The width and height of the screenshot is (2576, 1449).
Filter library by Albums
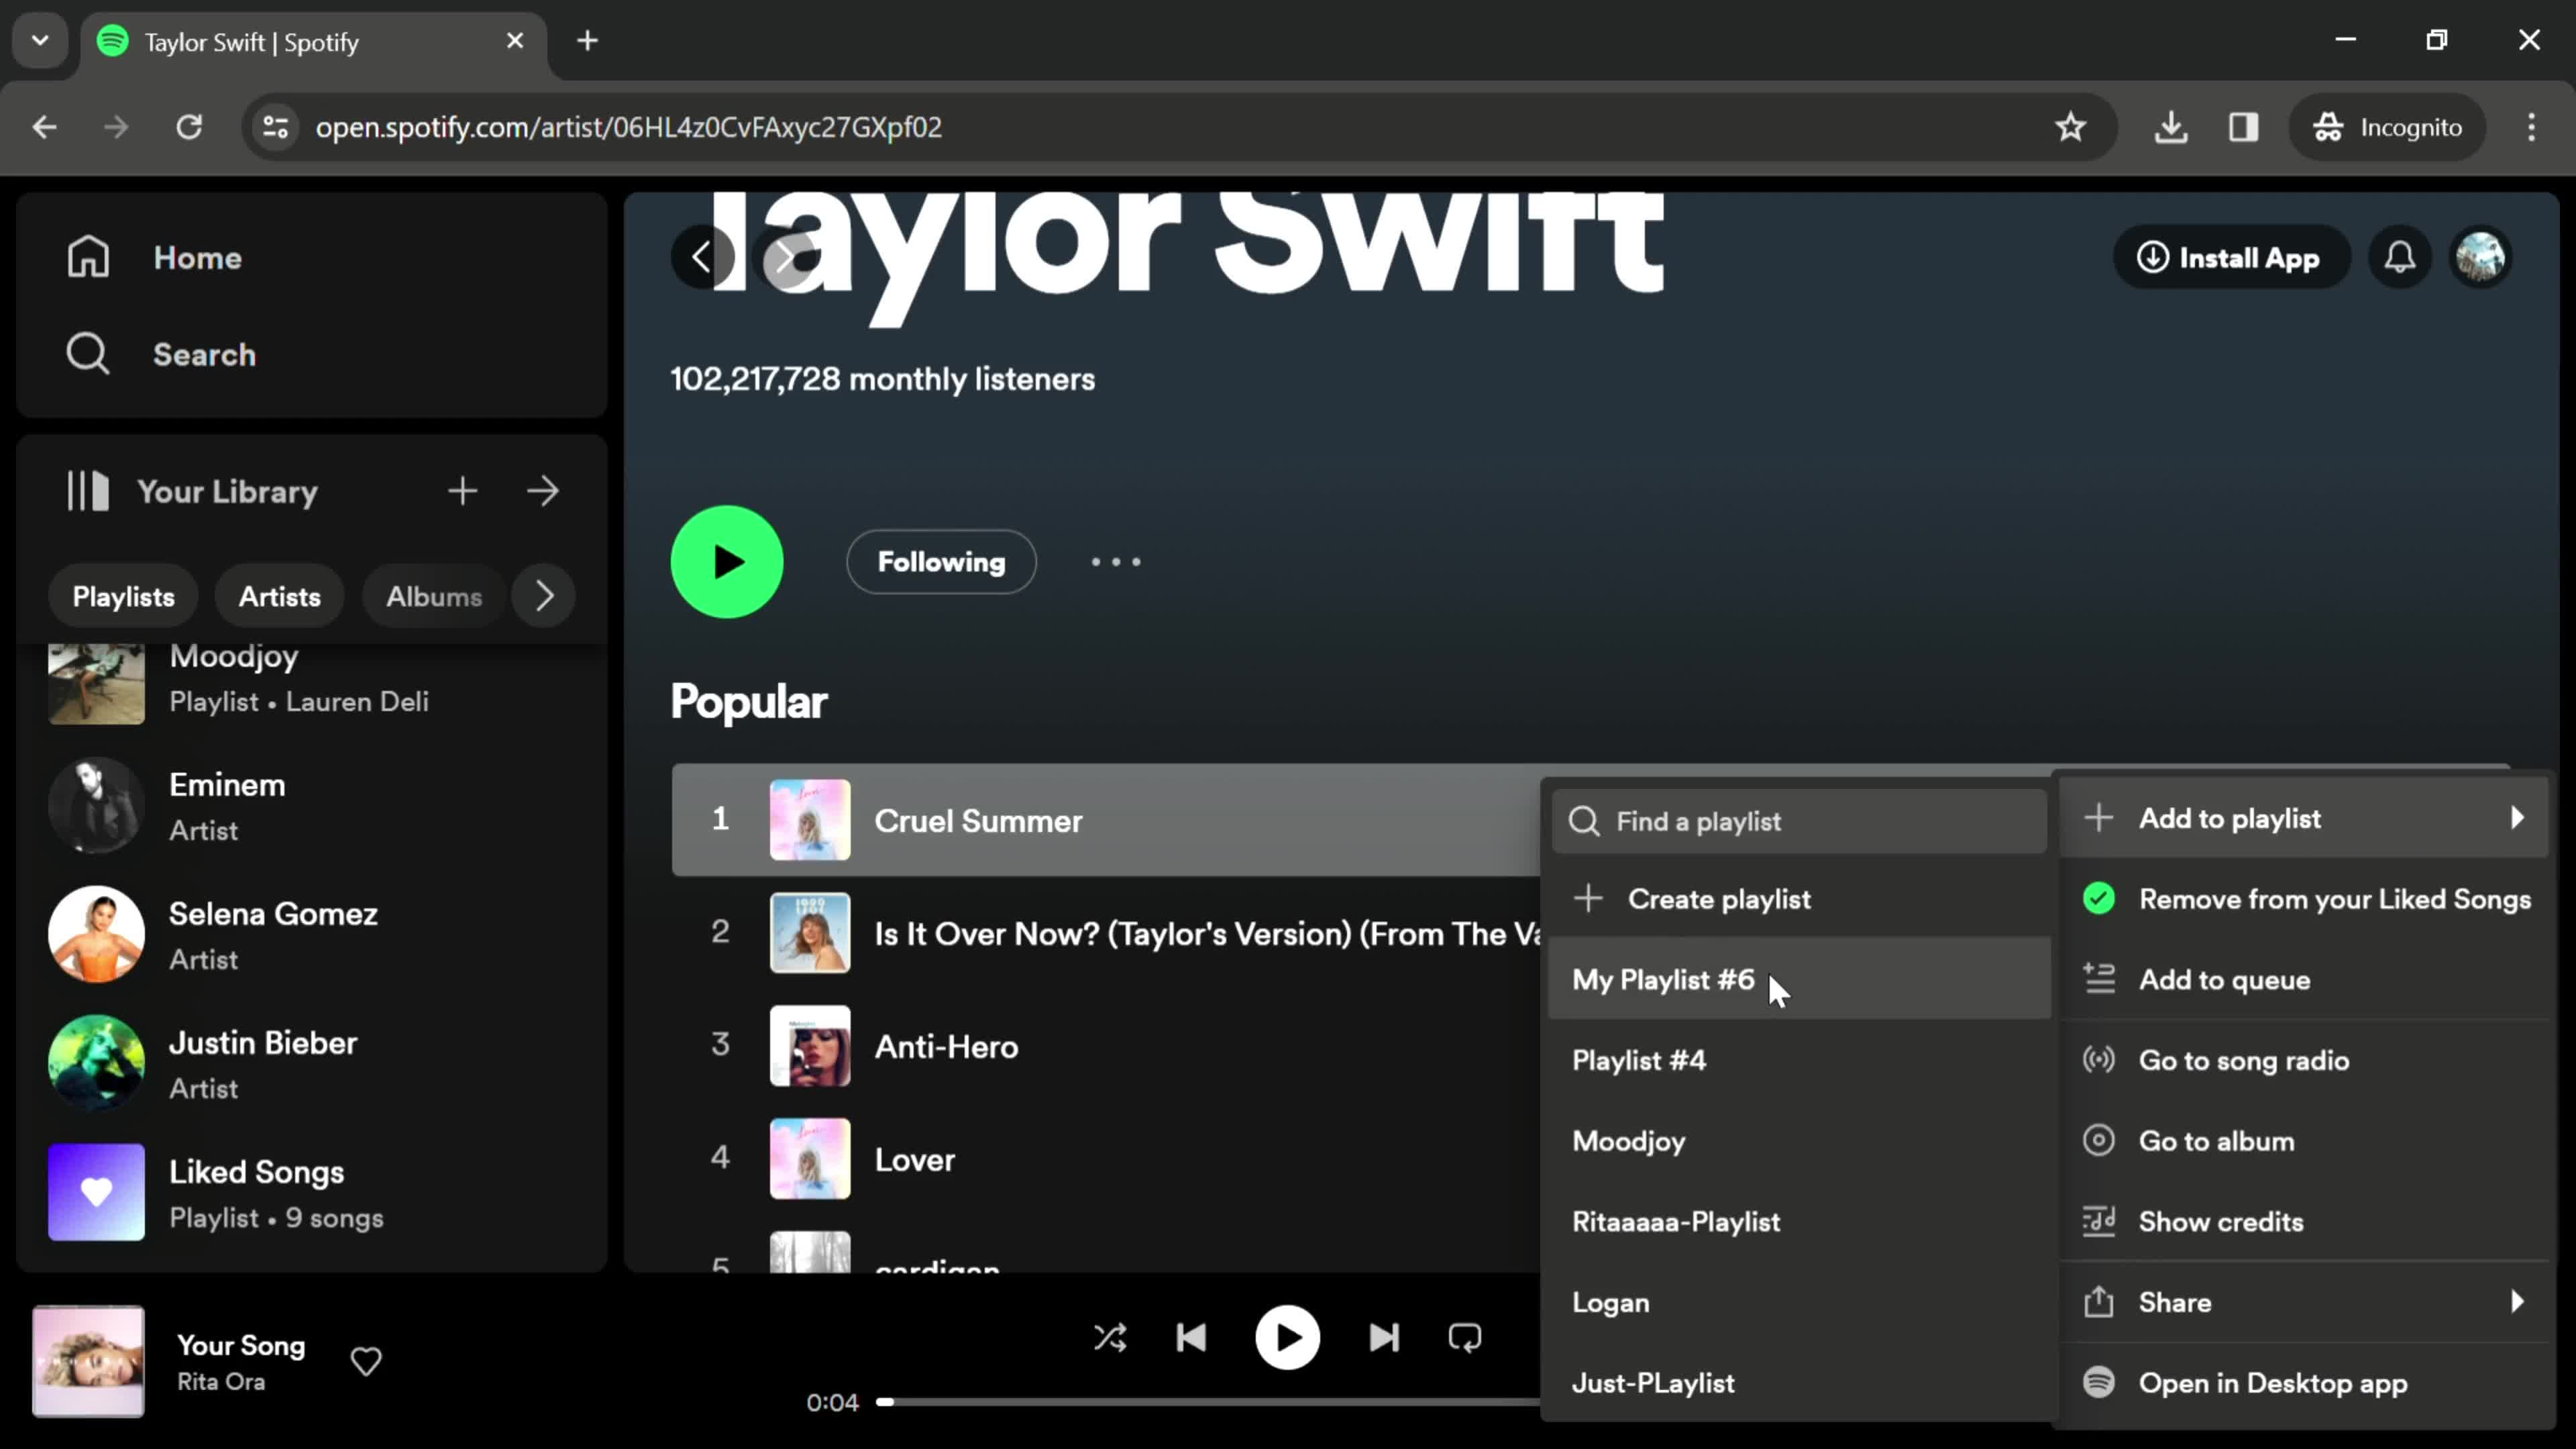[x=434, y=596]
